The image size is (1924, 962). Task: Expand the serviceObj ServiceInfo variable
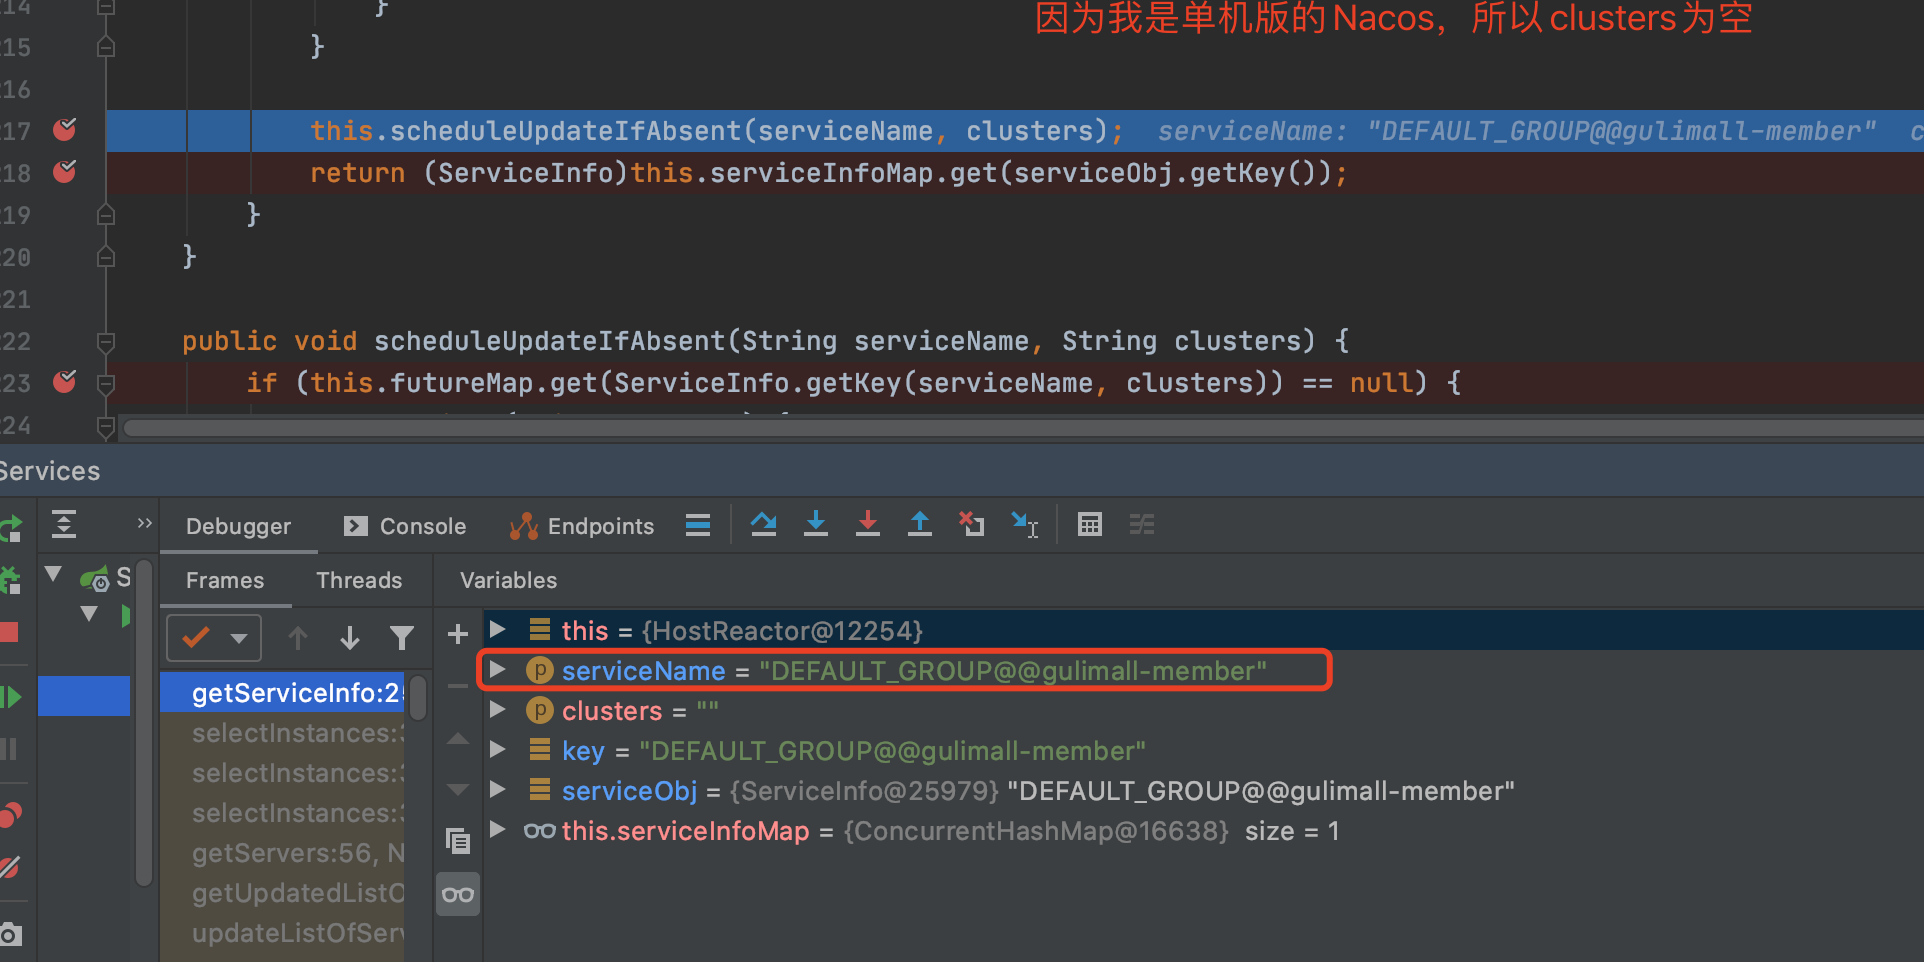coord(497,789)
